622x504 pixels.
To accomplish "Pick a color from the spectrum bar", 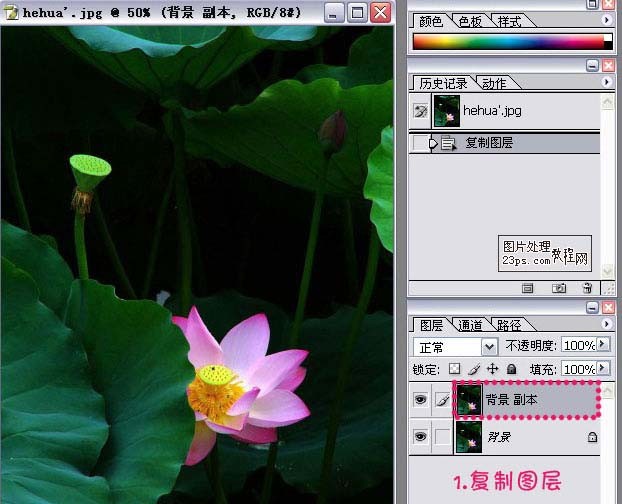I will 511,41.
